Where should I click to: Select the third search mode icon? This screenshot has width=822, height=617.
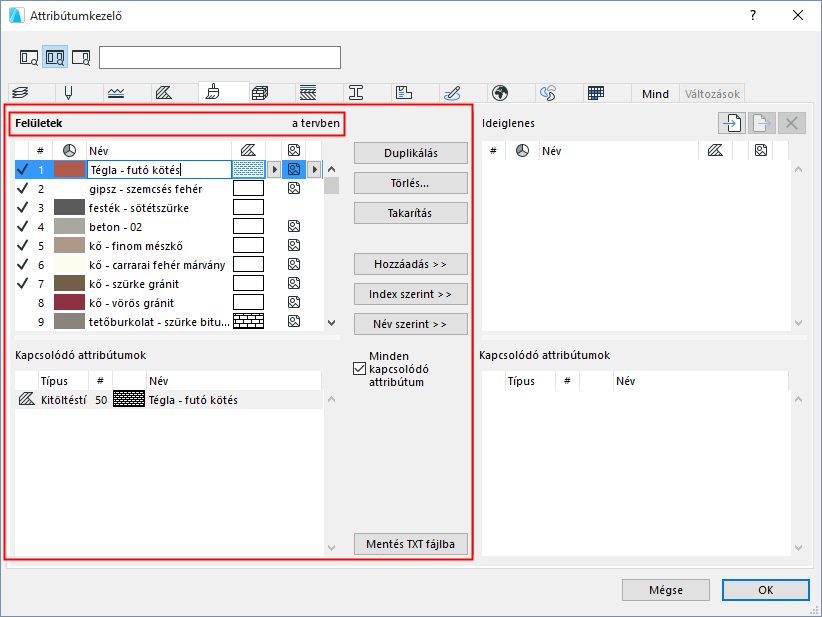pos(81,57)
